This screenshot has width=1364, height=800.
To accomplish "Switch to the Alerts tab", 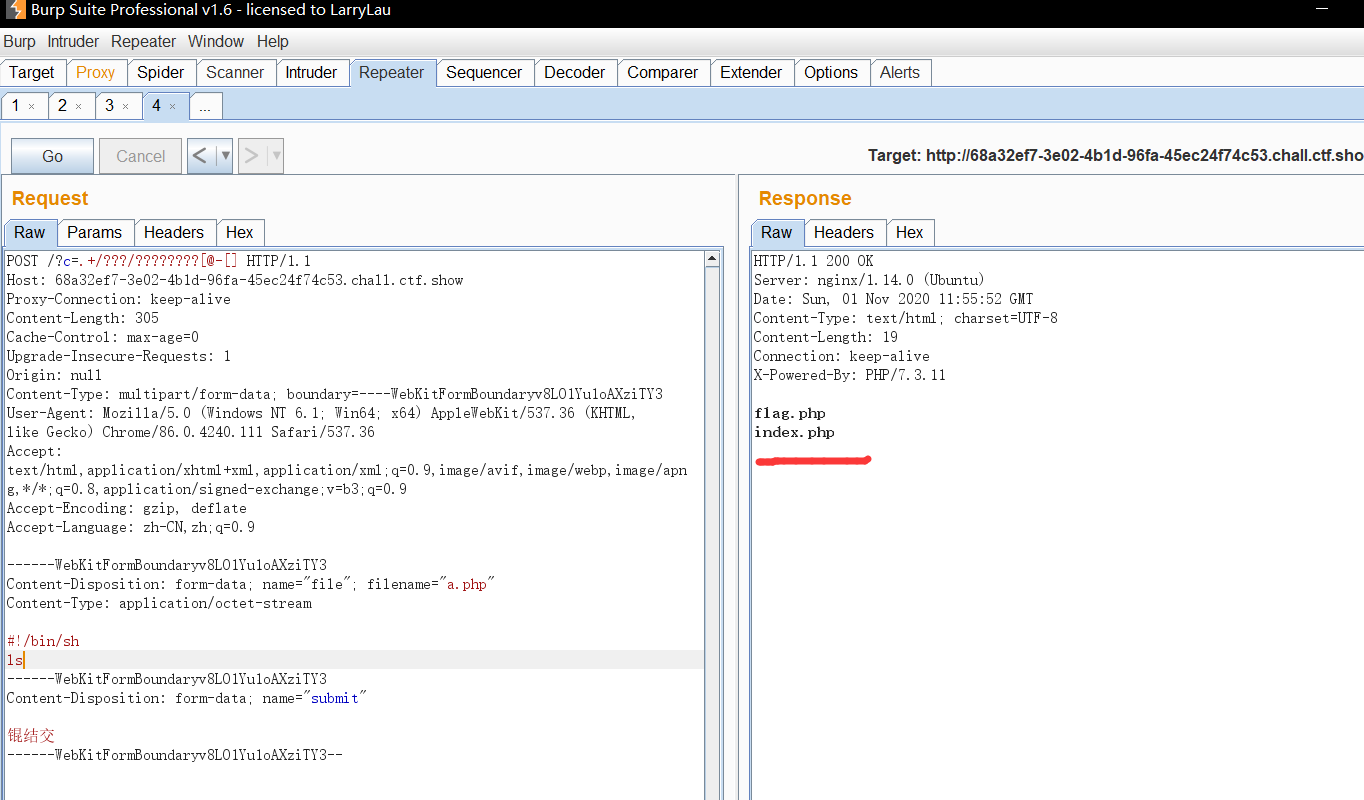I will pyautogui.click(x=900, y=73).
